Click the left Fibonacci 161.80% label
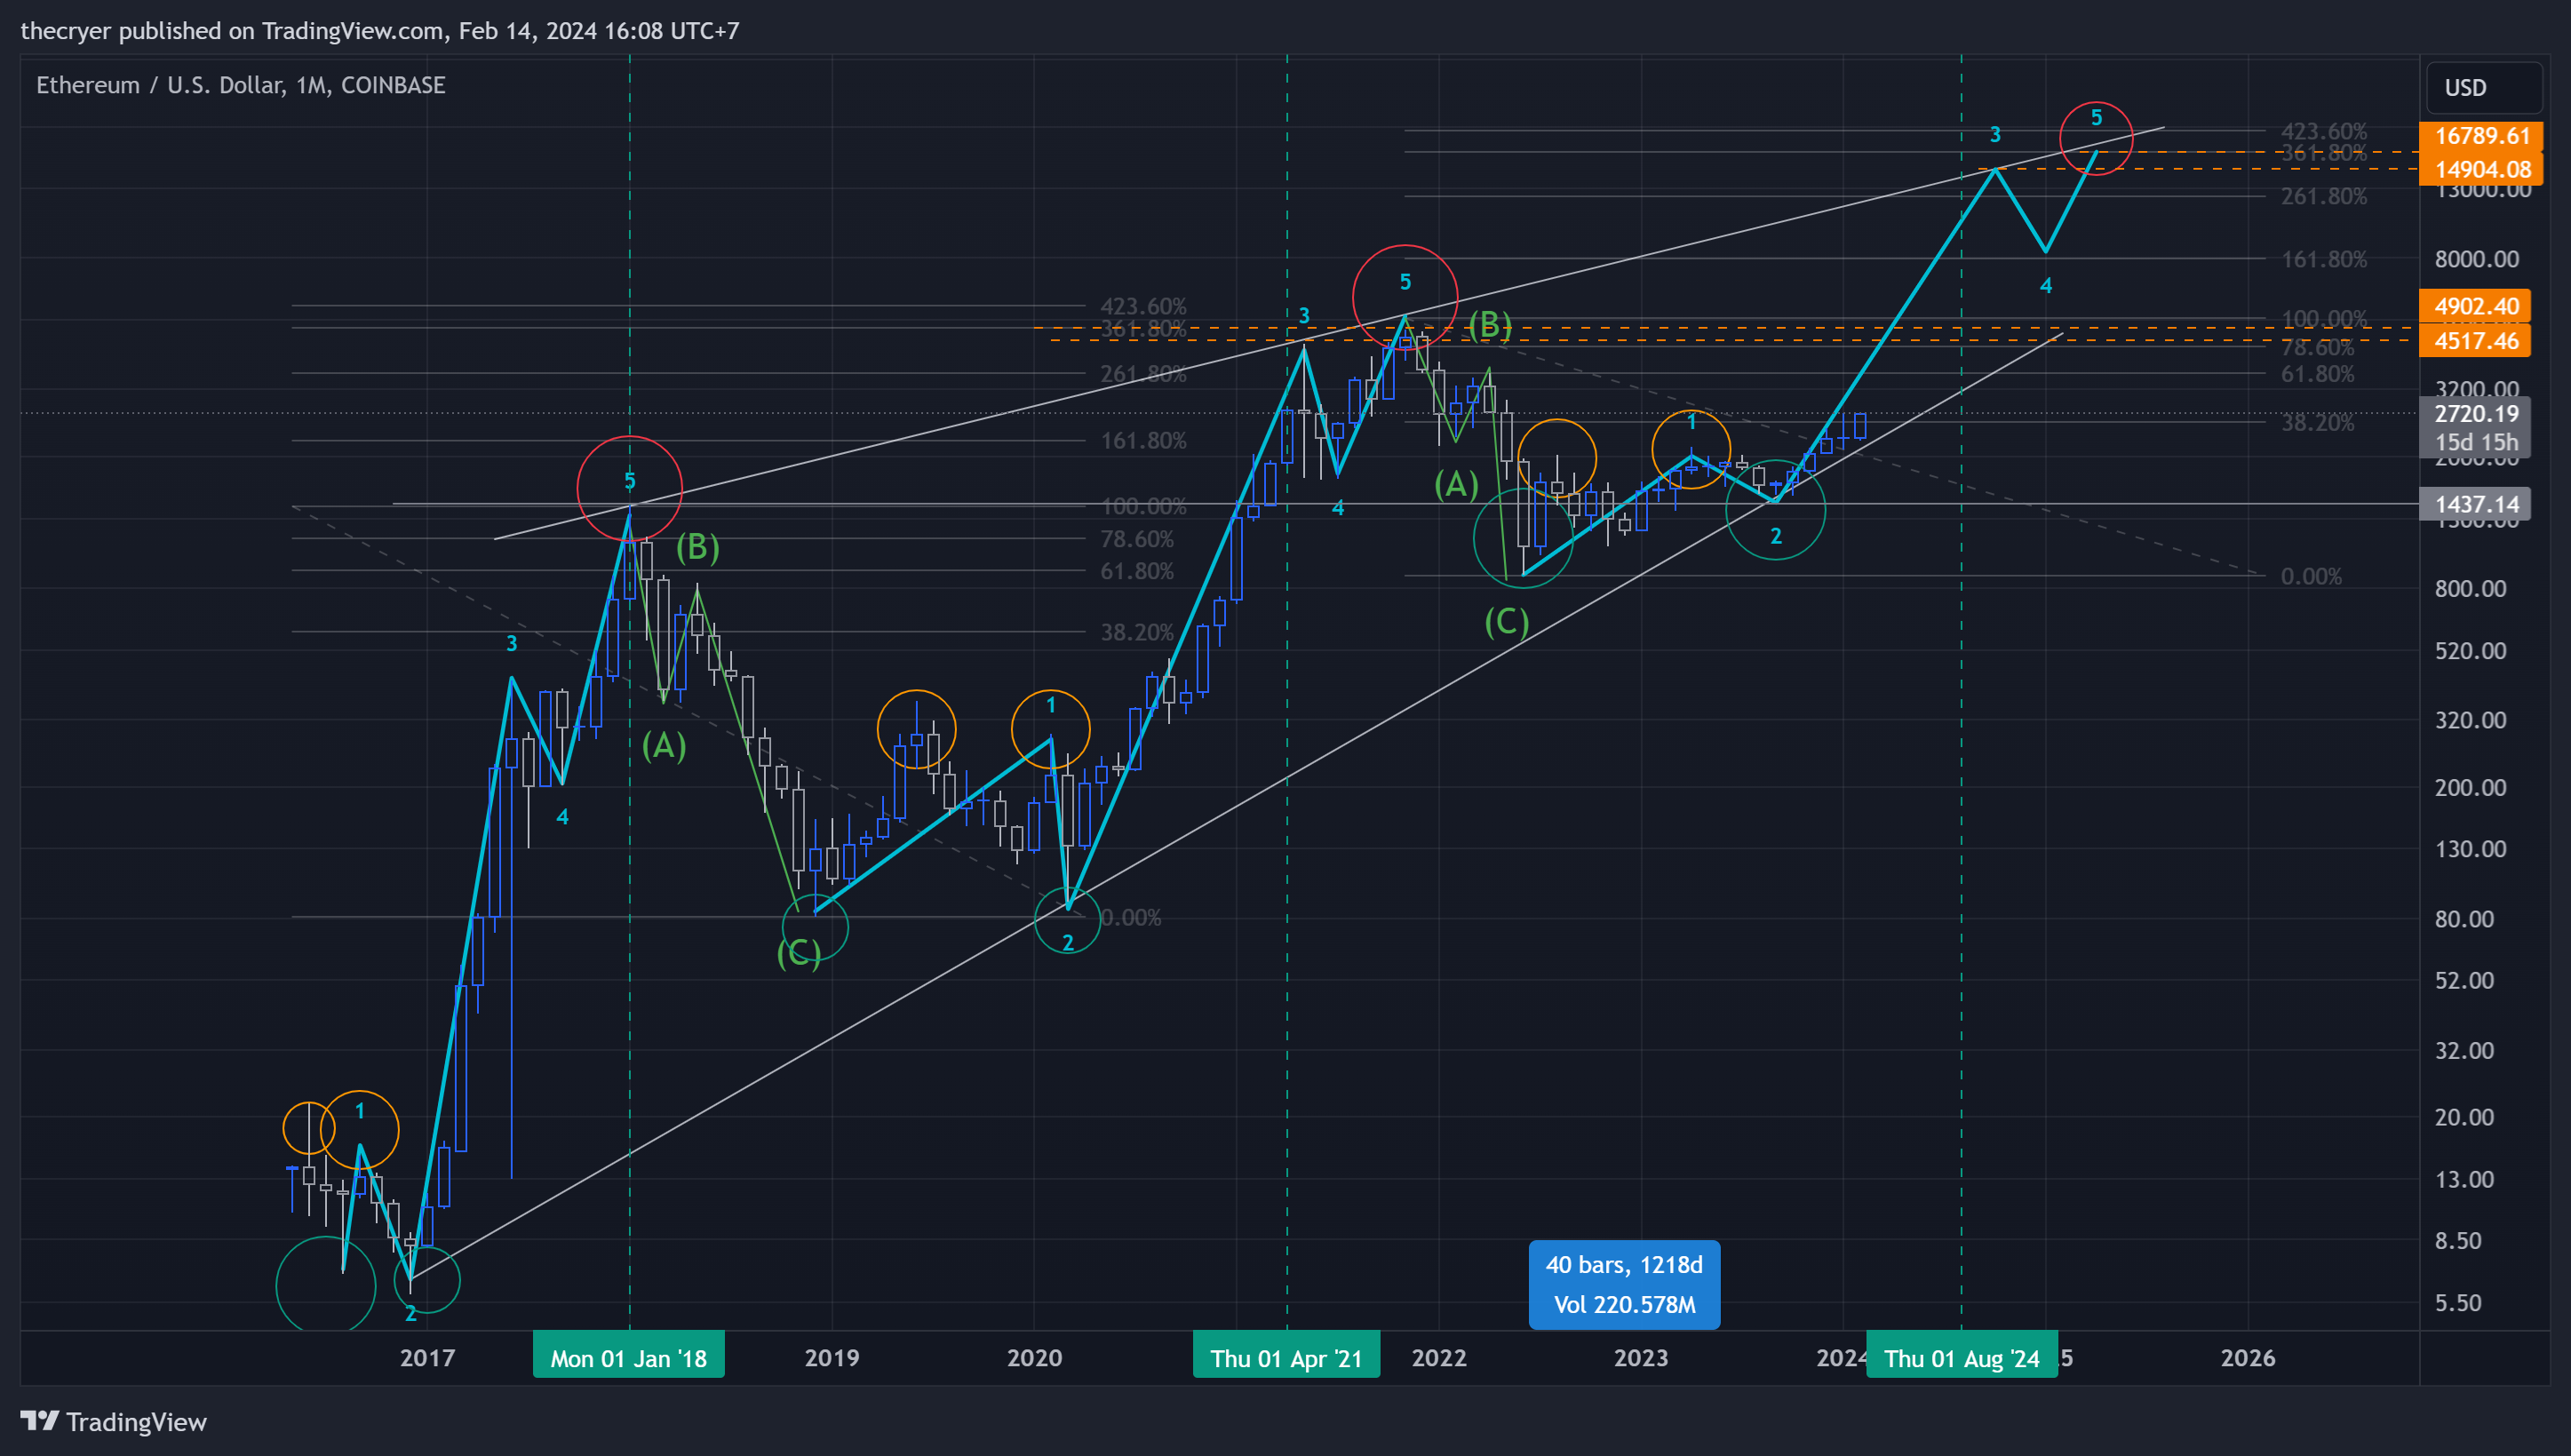 click(x=1143, y=440)
